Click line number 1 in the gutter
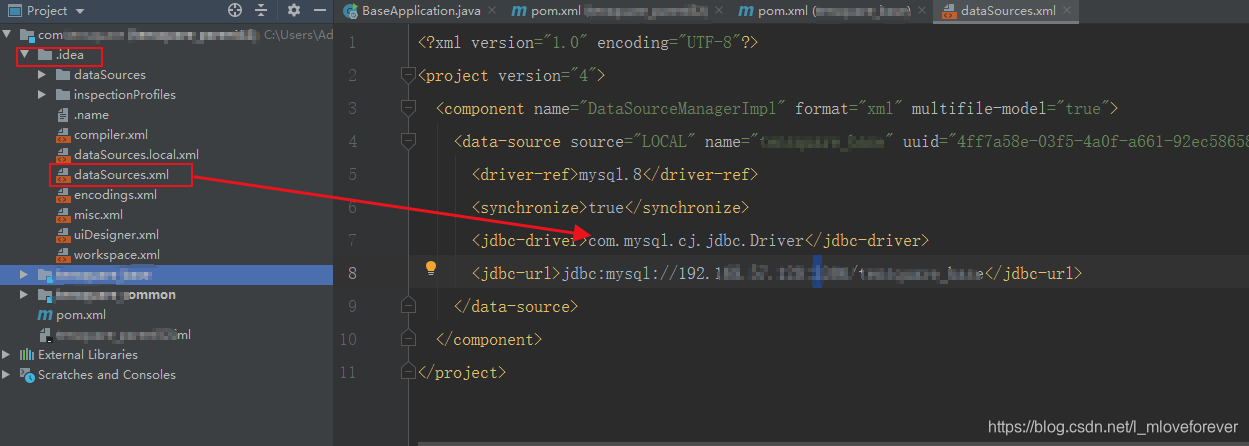Viewport: 1249px width, 446px height. point(351,43)
